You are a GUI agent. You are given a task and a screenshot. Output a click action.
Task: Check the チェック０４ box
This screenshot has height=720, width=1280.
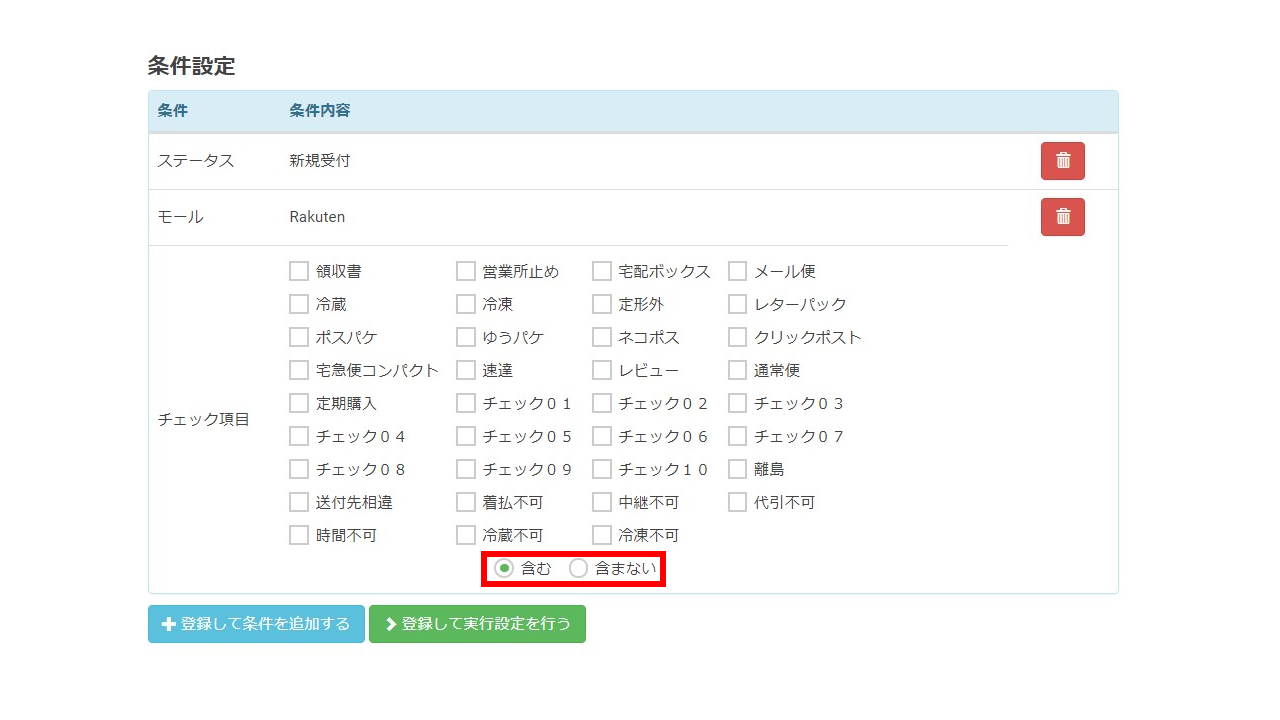299,436
